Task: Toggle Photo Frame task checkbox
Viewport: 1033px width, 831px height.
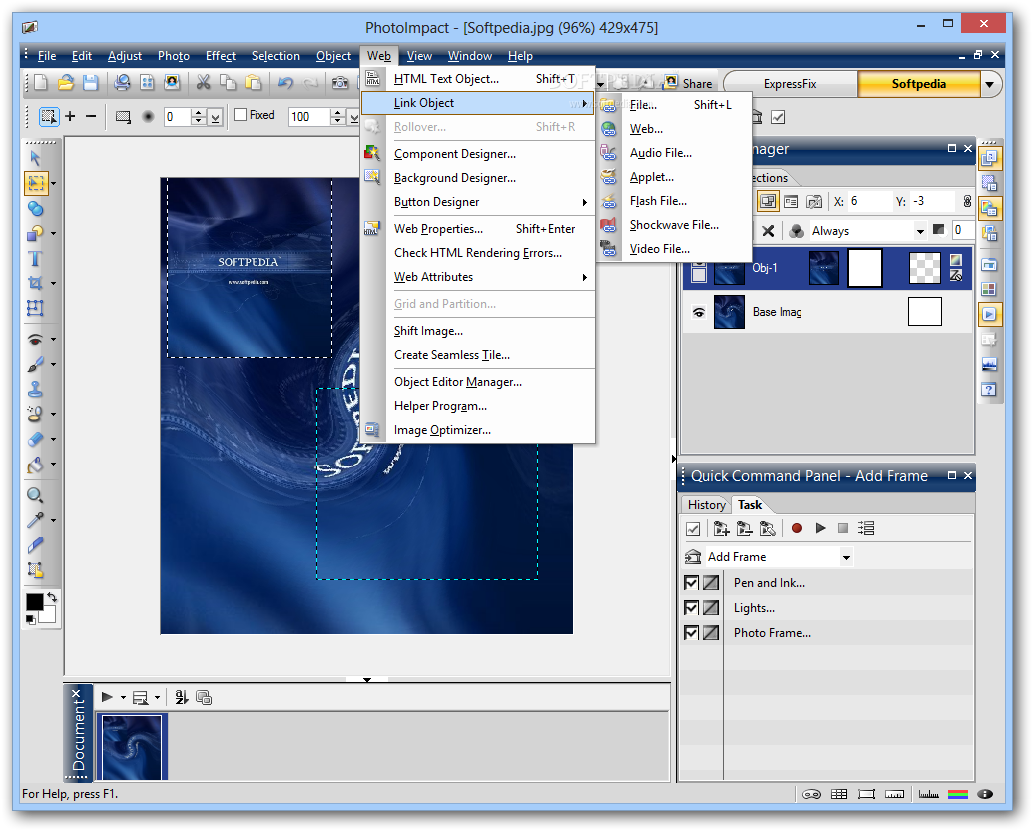Action: [x=691, y=633]
